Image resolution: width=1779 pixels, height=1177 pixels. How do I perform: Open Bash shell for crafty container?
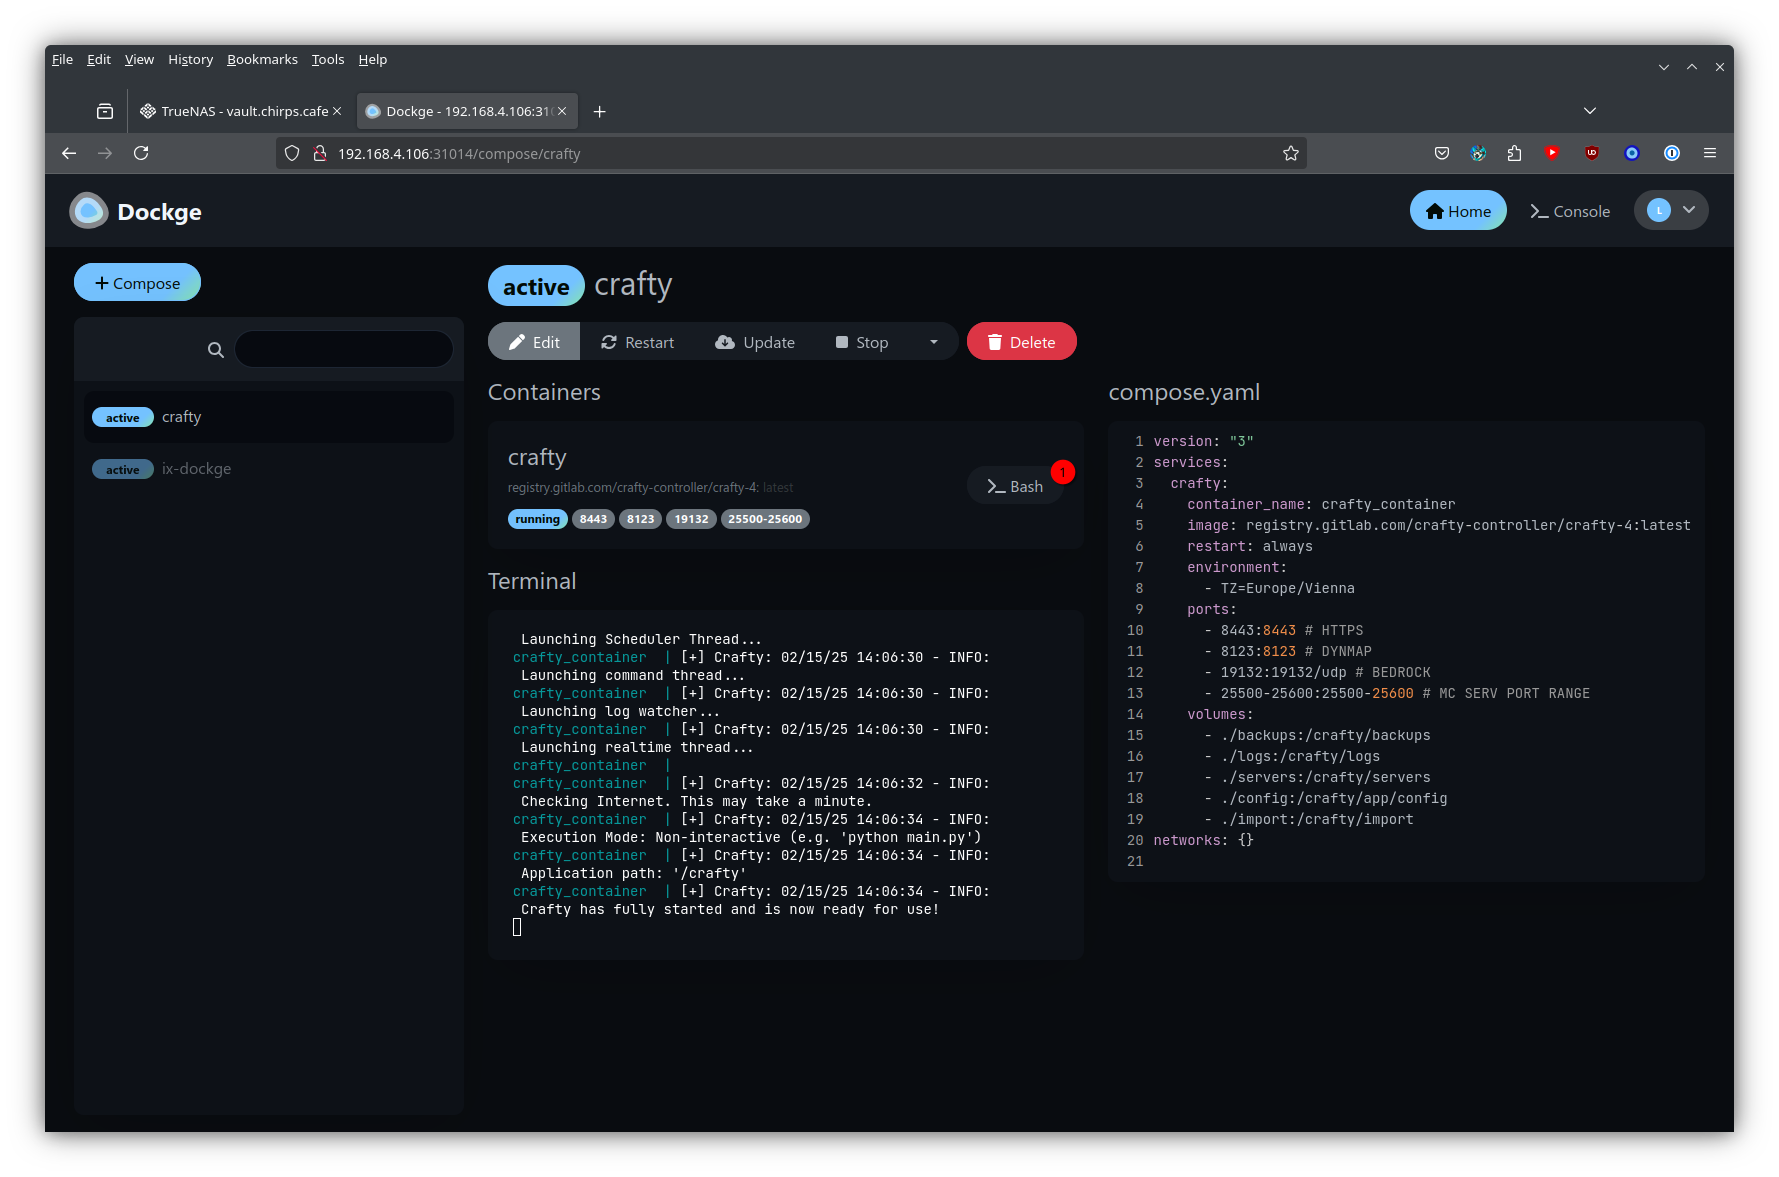1015,486
